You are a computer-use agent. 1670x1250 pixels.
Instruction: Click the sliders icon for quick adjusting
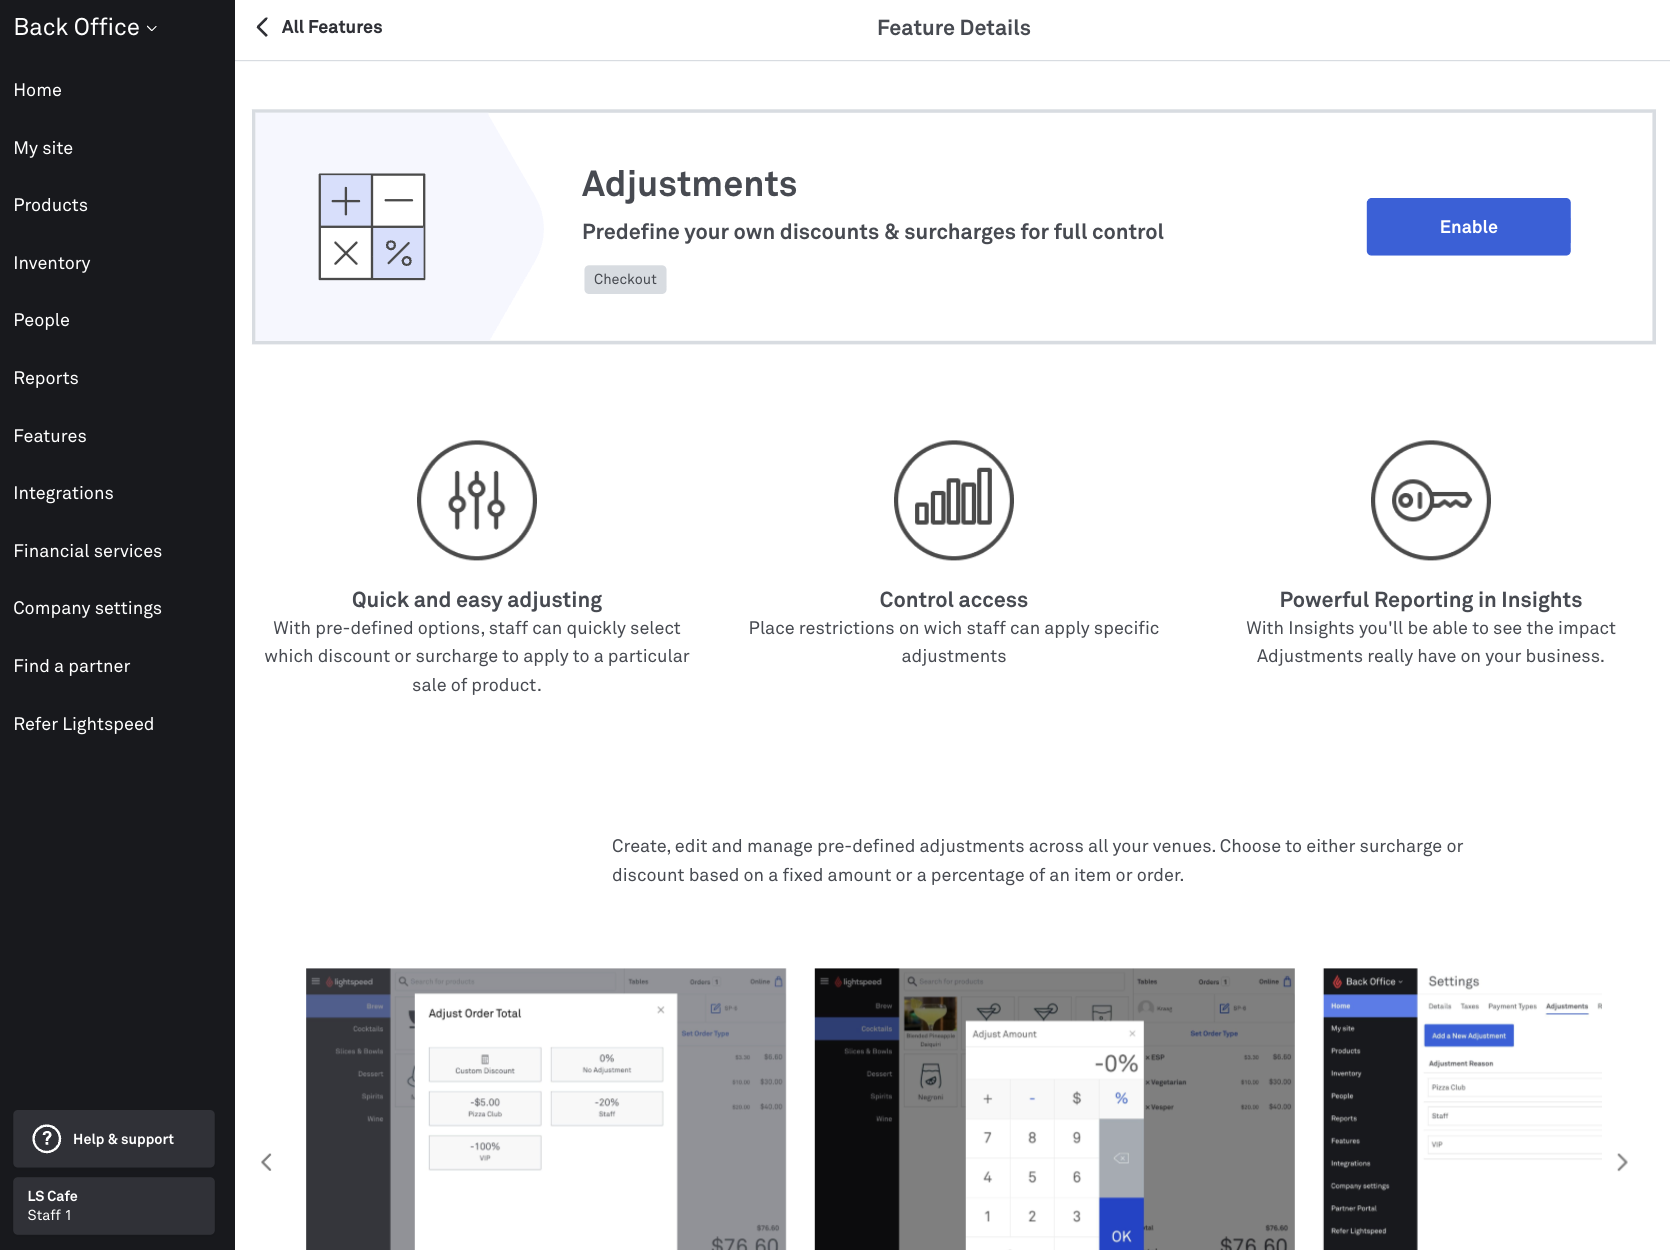(x=477, y=500)
